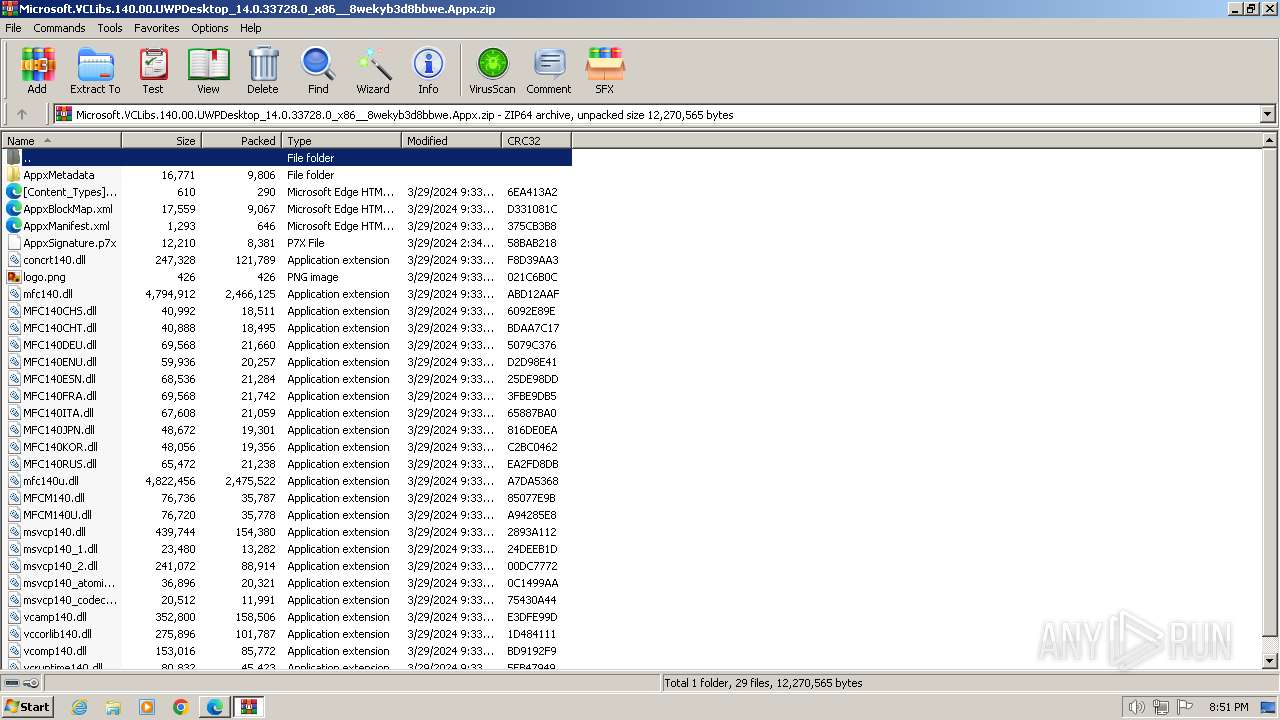Select vccorlib140.dll file
The image size is (1280, 720).
(287, 634)
